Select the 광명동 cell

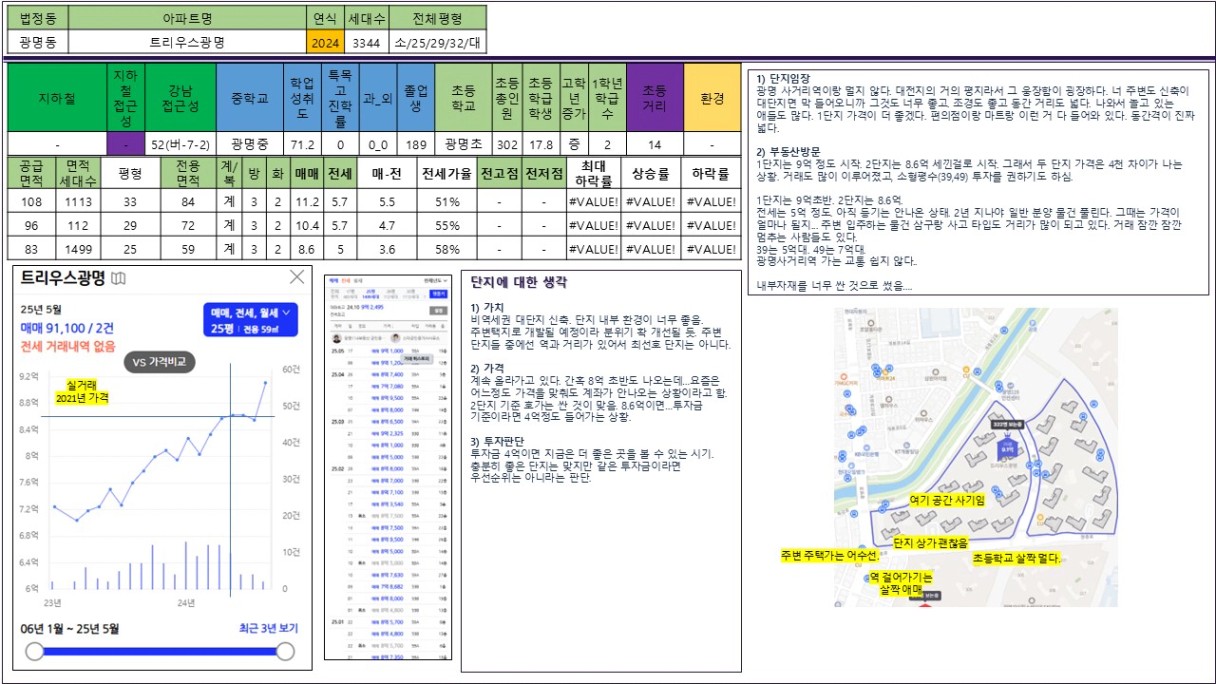[40, 42]
